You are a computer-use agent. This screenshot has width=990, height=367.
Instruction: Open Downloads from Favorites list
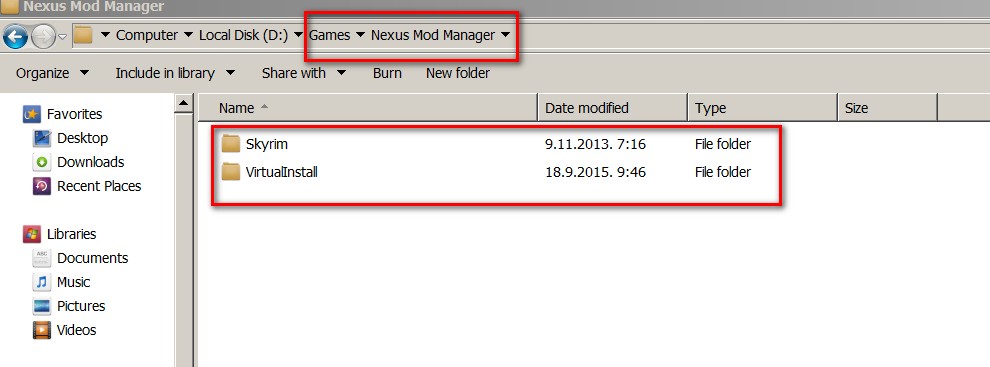[90, 162]
